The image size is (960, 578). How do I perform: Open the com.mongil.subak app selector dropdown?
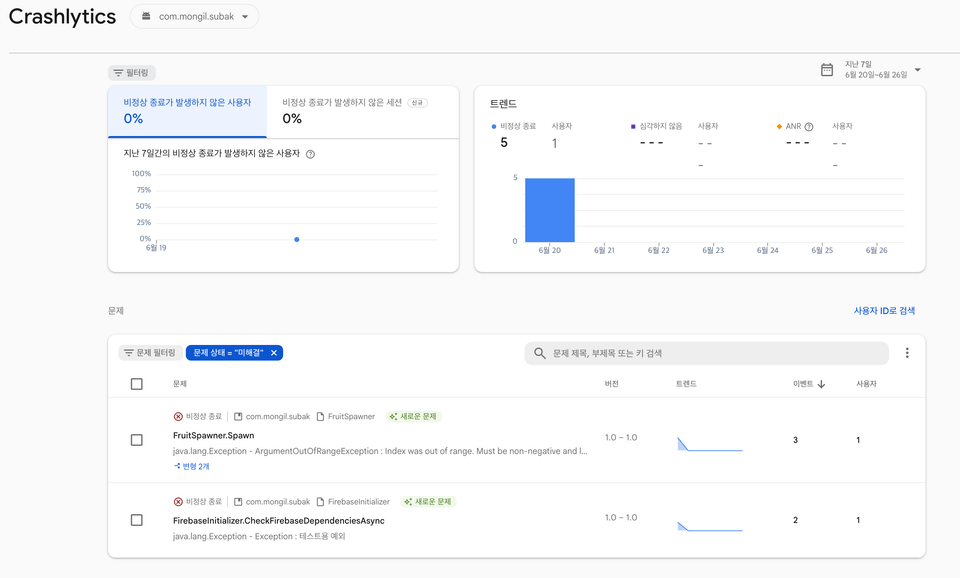click(x=194, y=17)
